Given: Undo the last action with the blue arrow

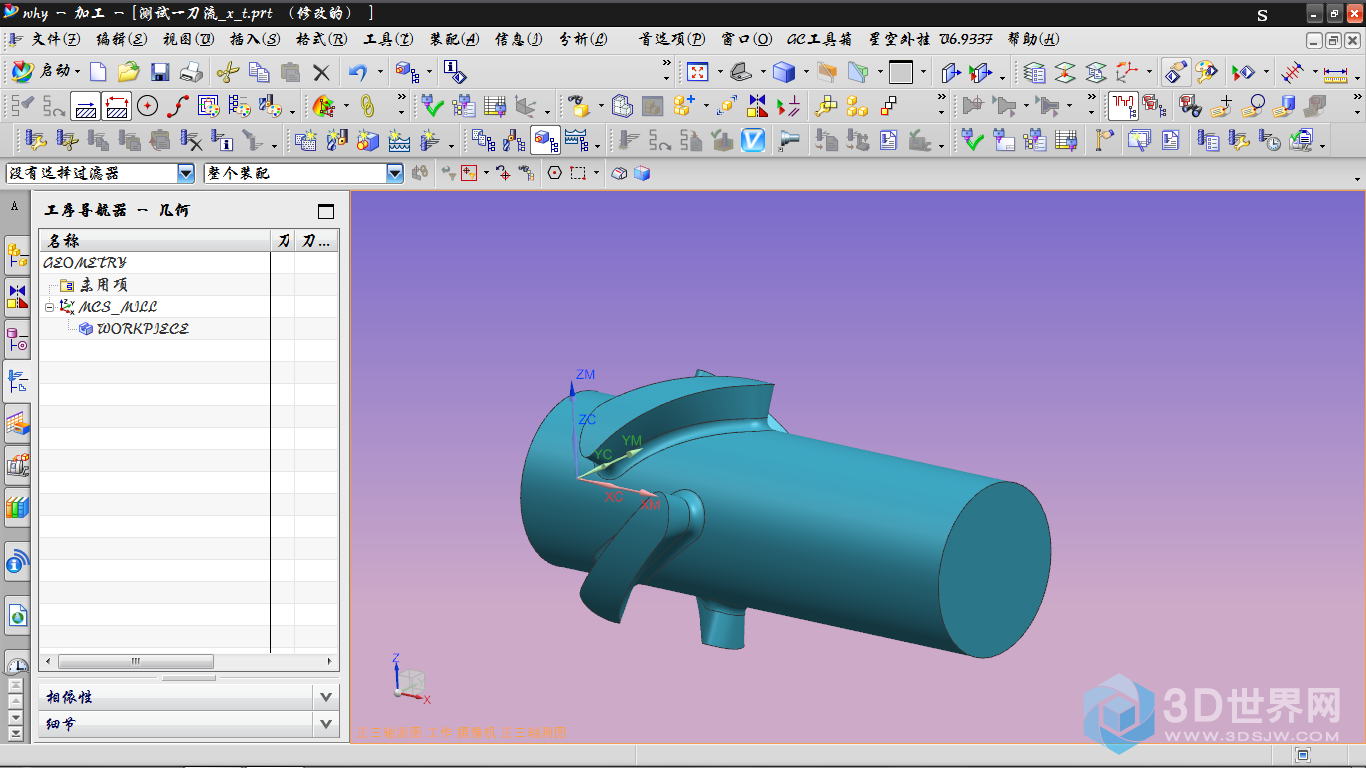Looking at the screenshot, I should tap(358, 72).
